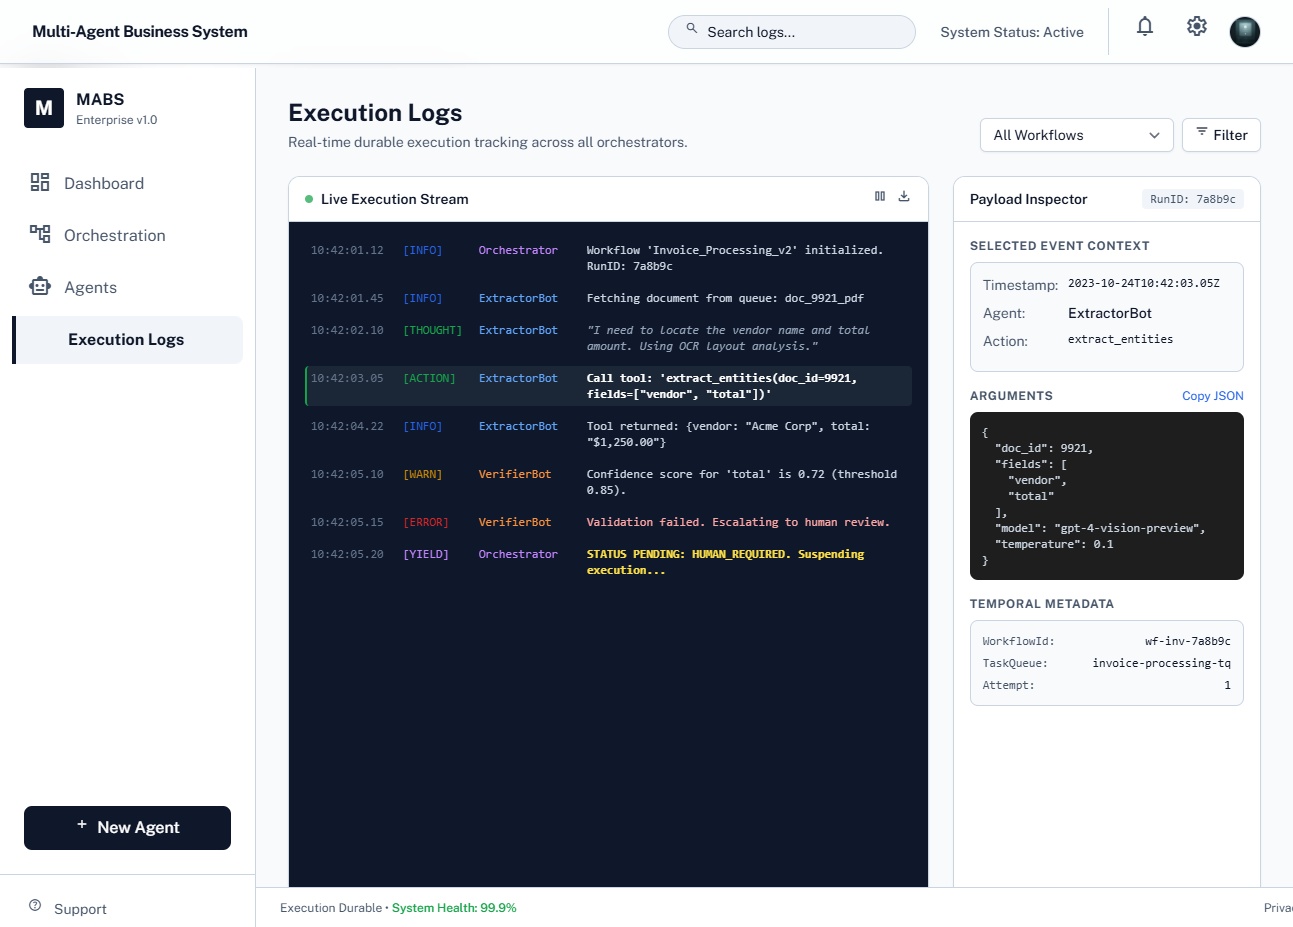Open the Agents section

(x=127, y=287)
